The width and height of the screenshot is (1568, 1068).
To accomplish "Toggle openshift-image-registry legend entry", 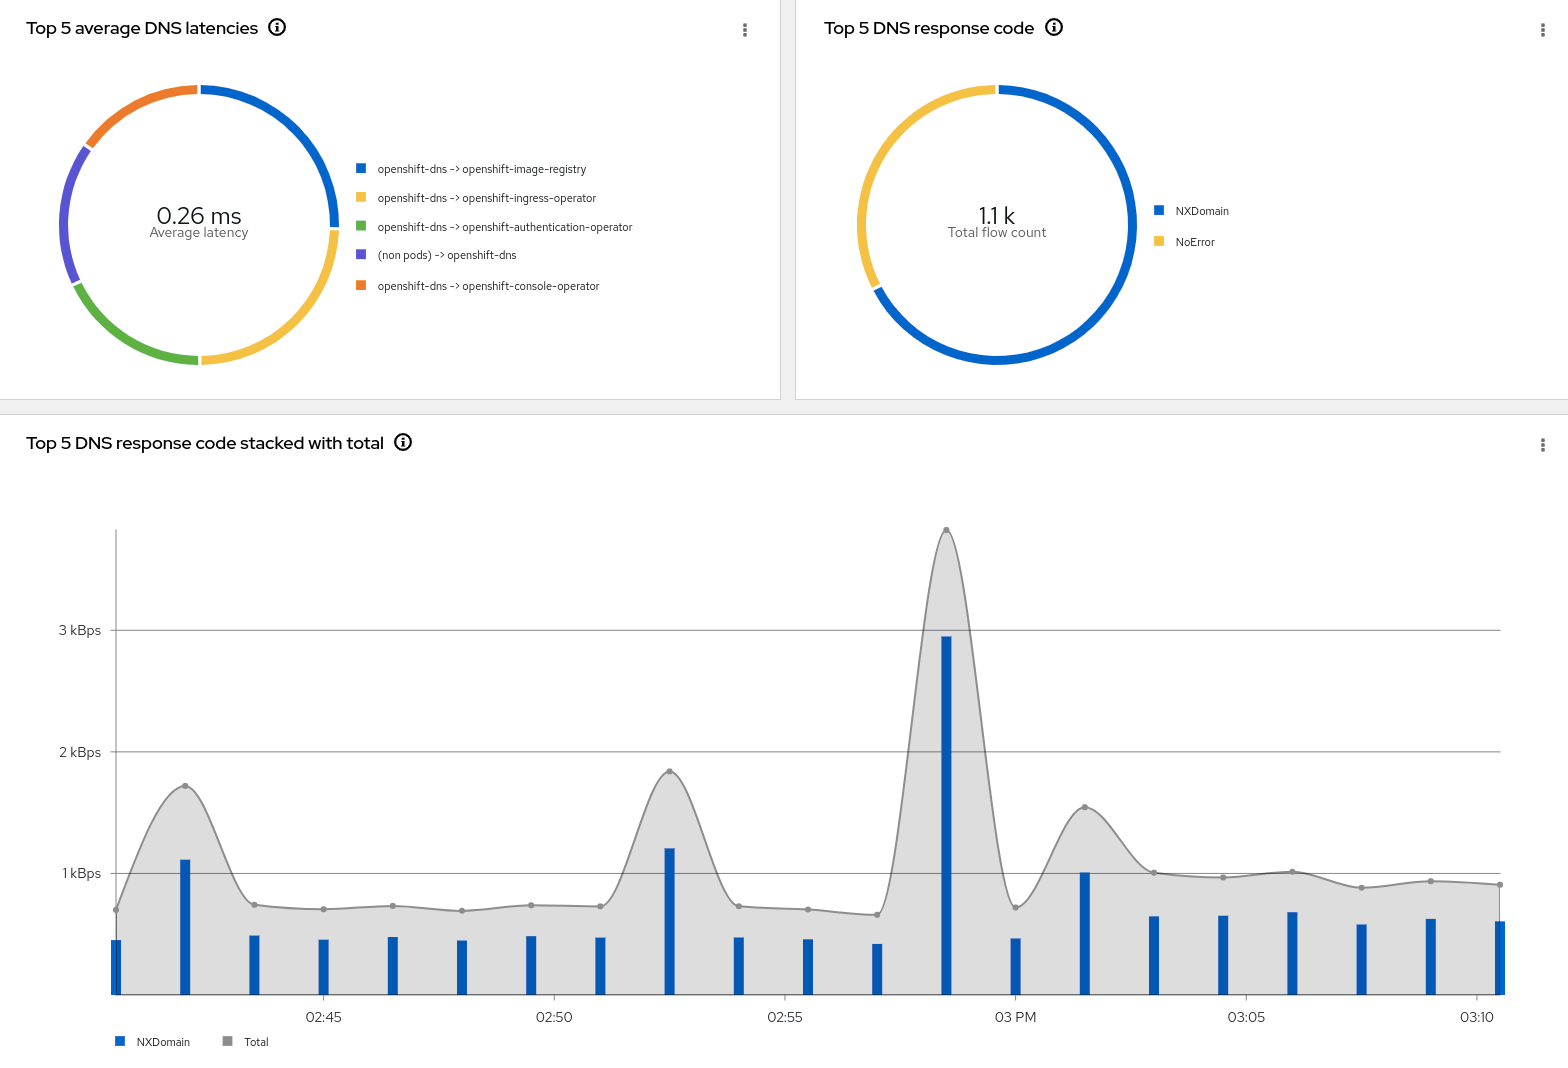I will 481,169.
